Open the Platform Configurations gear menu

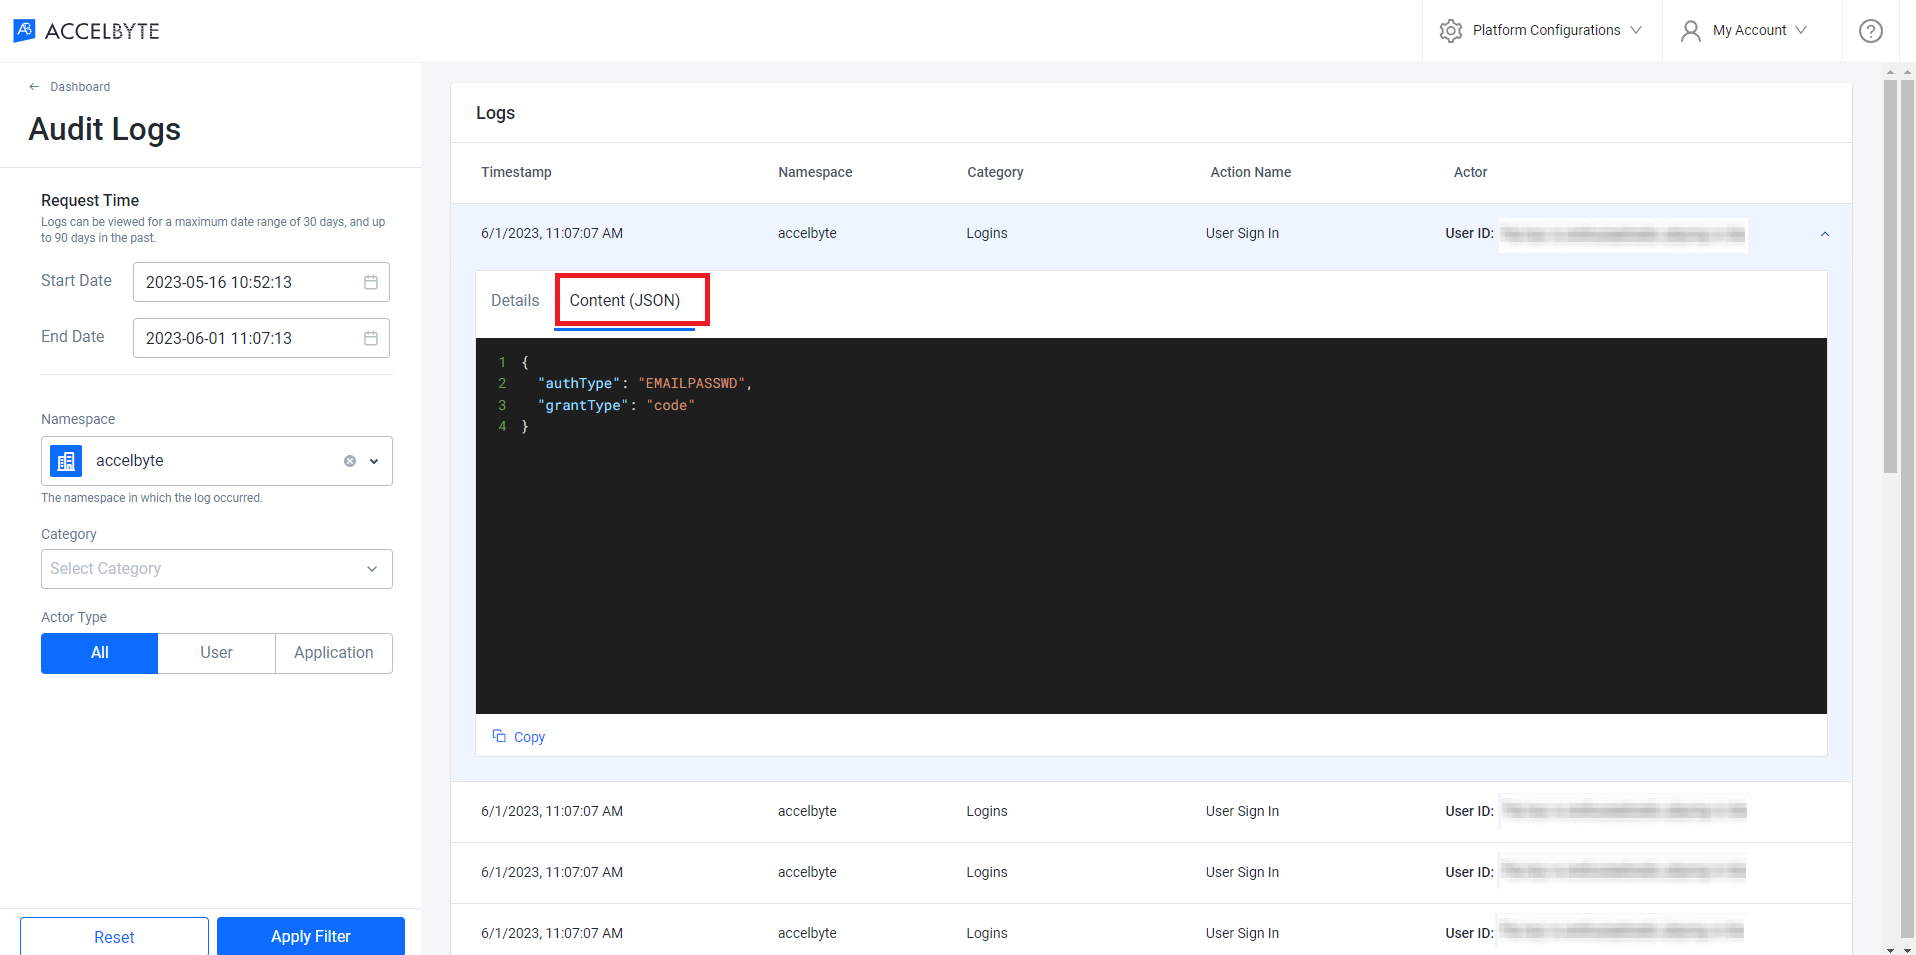pyautogui.click(x=1450, y=31)
